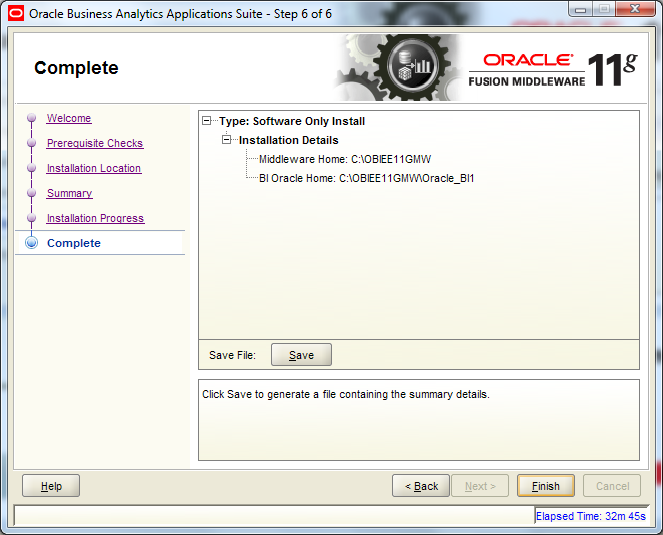Image resolution: width=663 pixels, height=535 pixels.
Task: Save the installation summary file
Action: 301,355
